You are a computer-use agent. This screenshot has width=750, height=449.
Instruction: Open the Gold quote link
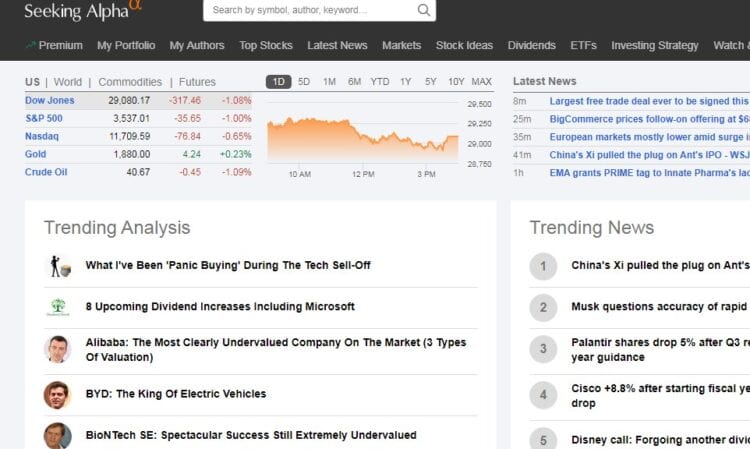(x=35, y=154)
